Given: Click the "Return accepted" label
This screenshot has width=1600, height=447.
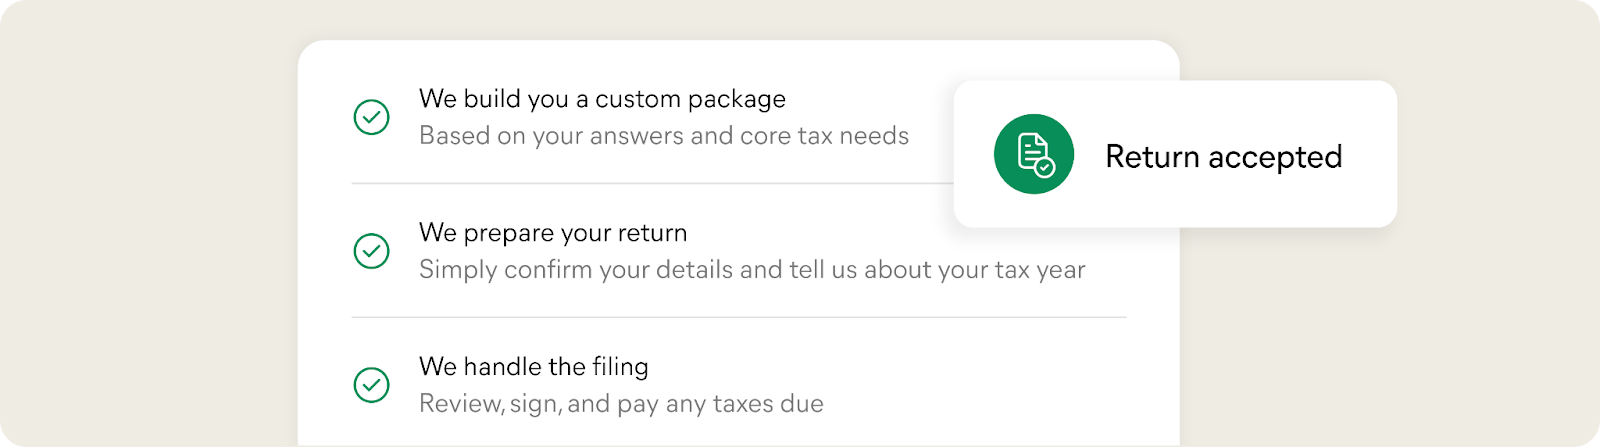Looking at the screenshot, I should tap(1223, 157).
